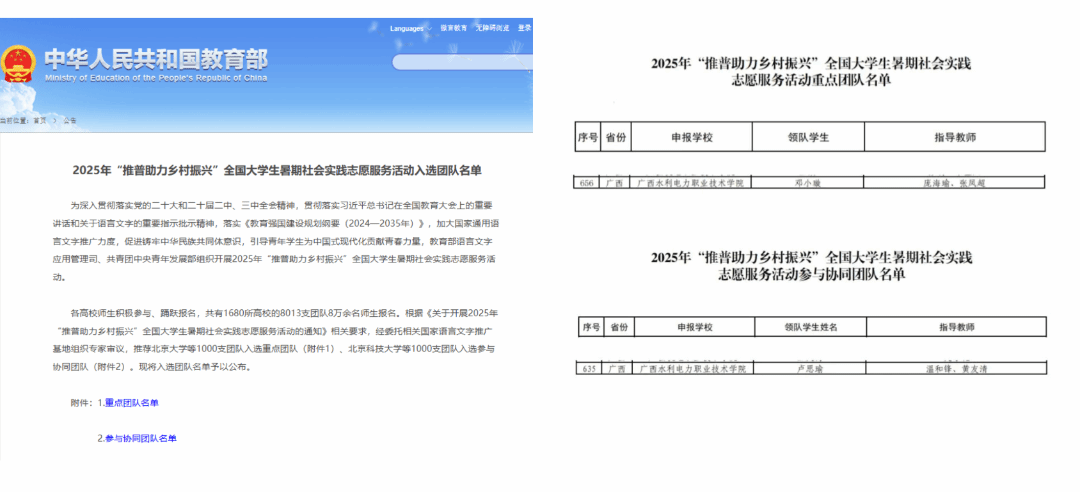
Task: Select 申报学校 header in the 重点团队 table
Action: click(689, 137)
